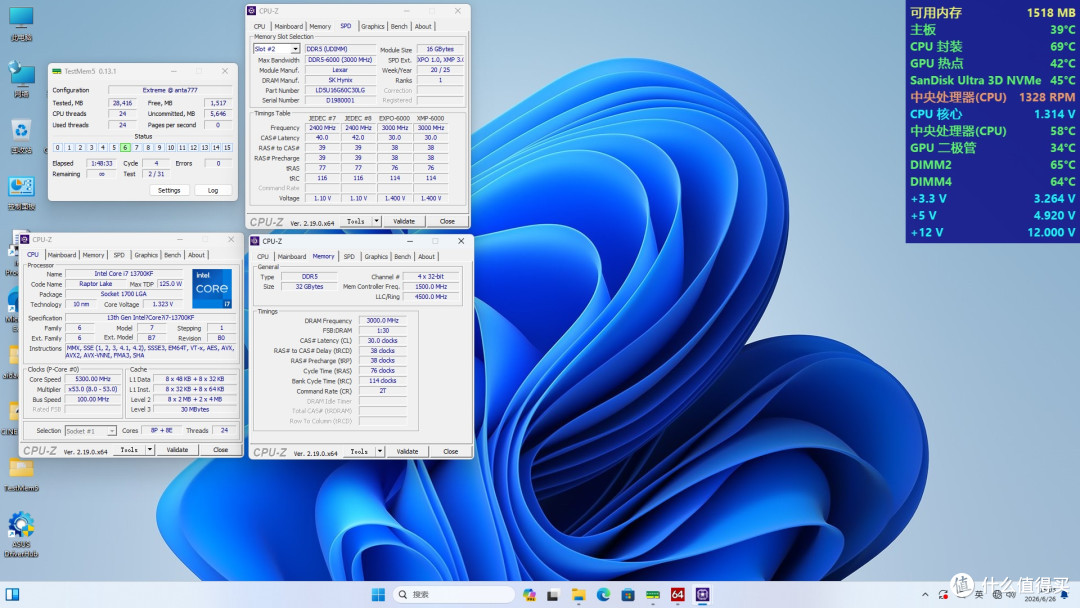Select TestMem5 status thread box 6
The image size is (1080, 608).
click(125, 147)
